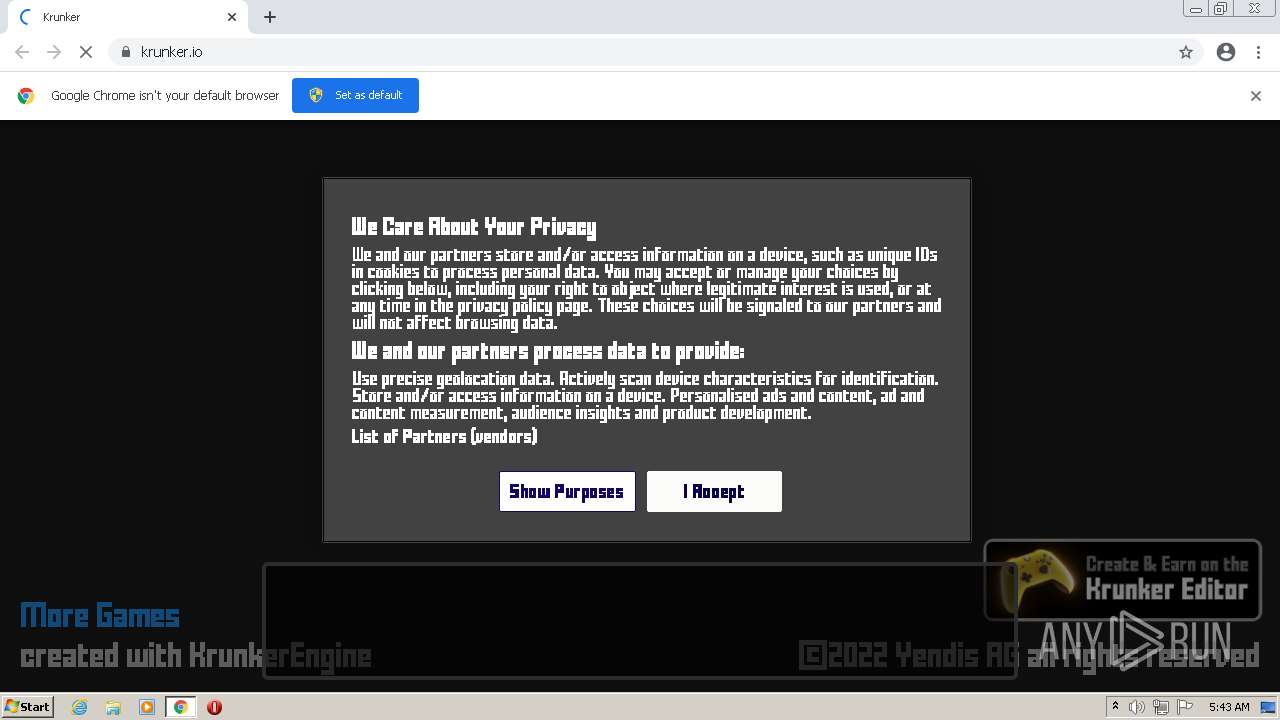Show hidden system tray icons
This screenshot has width=1280, height=720.
1115,707
